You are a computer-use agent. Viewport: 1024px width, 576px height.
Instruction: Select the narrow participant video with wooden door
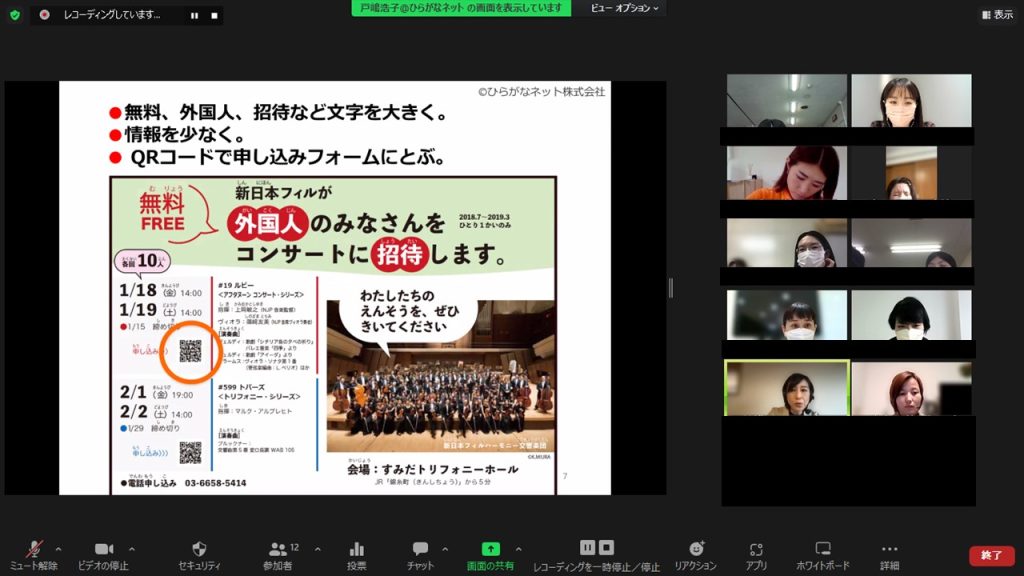tap(911, 173)
